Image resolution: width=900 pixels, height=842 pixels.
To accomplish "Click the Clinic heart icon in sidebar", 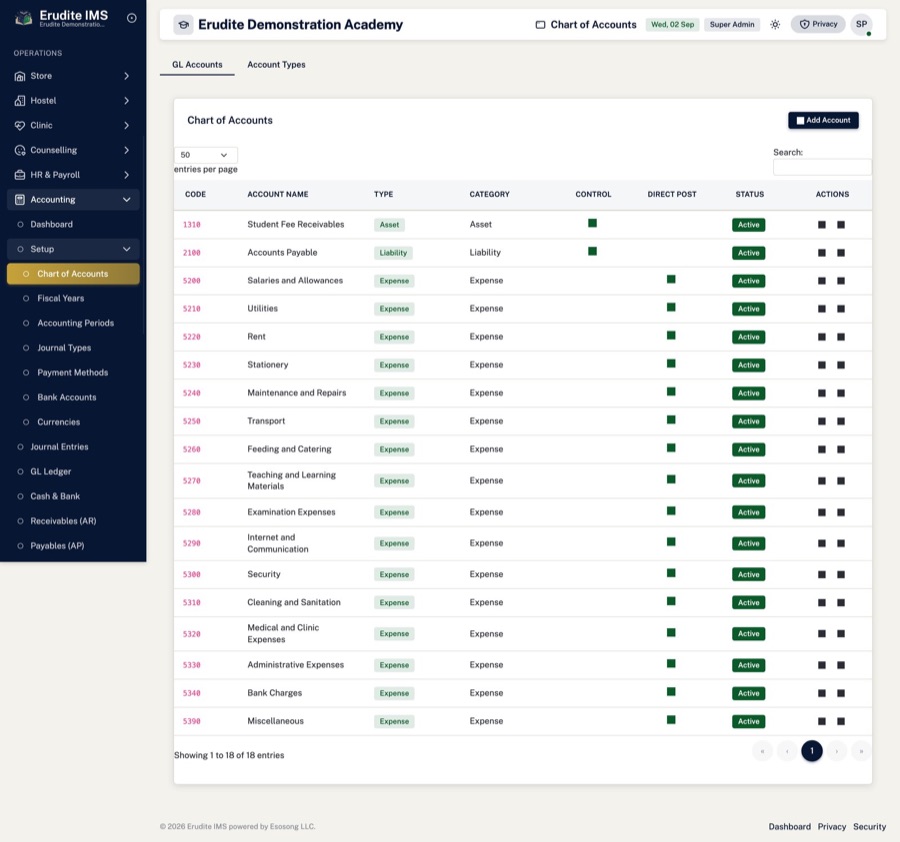I will coord(20,126).
